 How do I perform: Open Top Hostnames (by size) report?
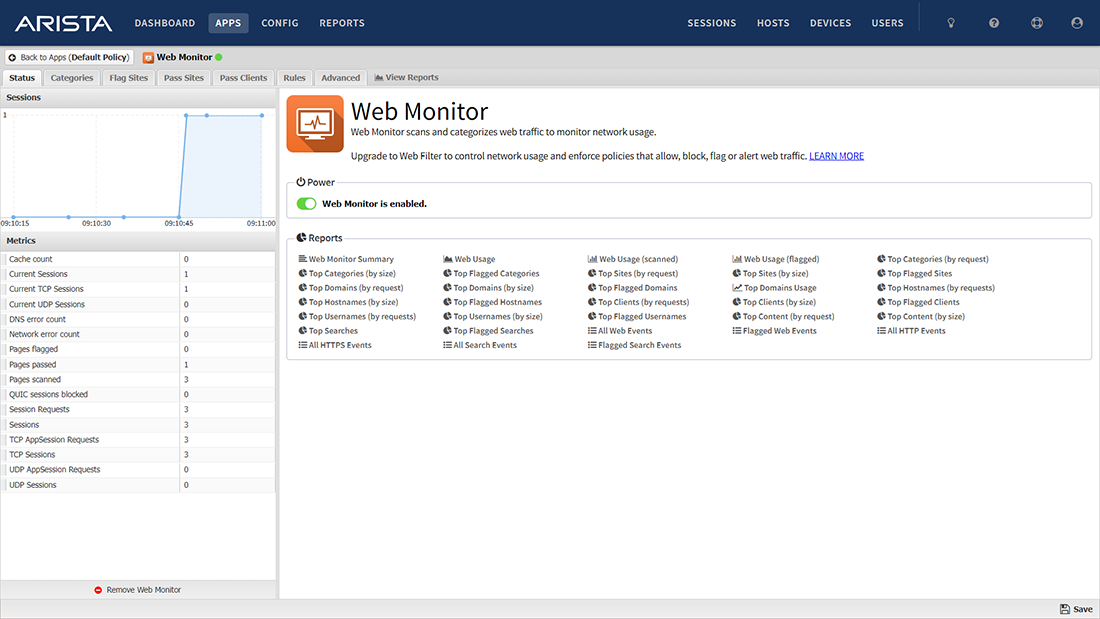[348, 302]
